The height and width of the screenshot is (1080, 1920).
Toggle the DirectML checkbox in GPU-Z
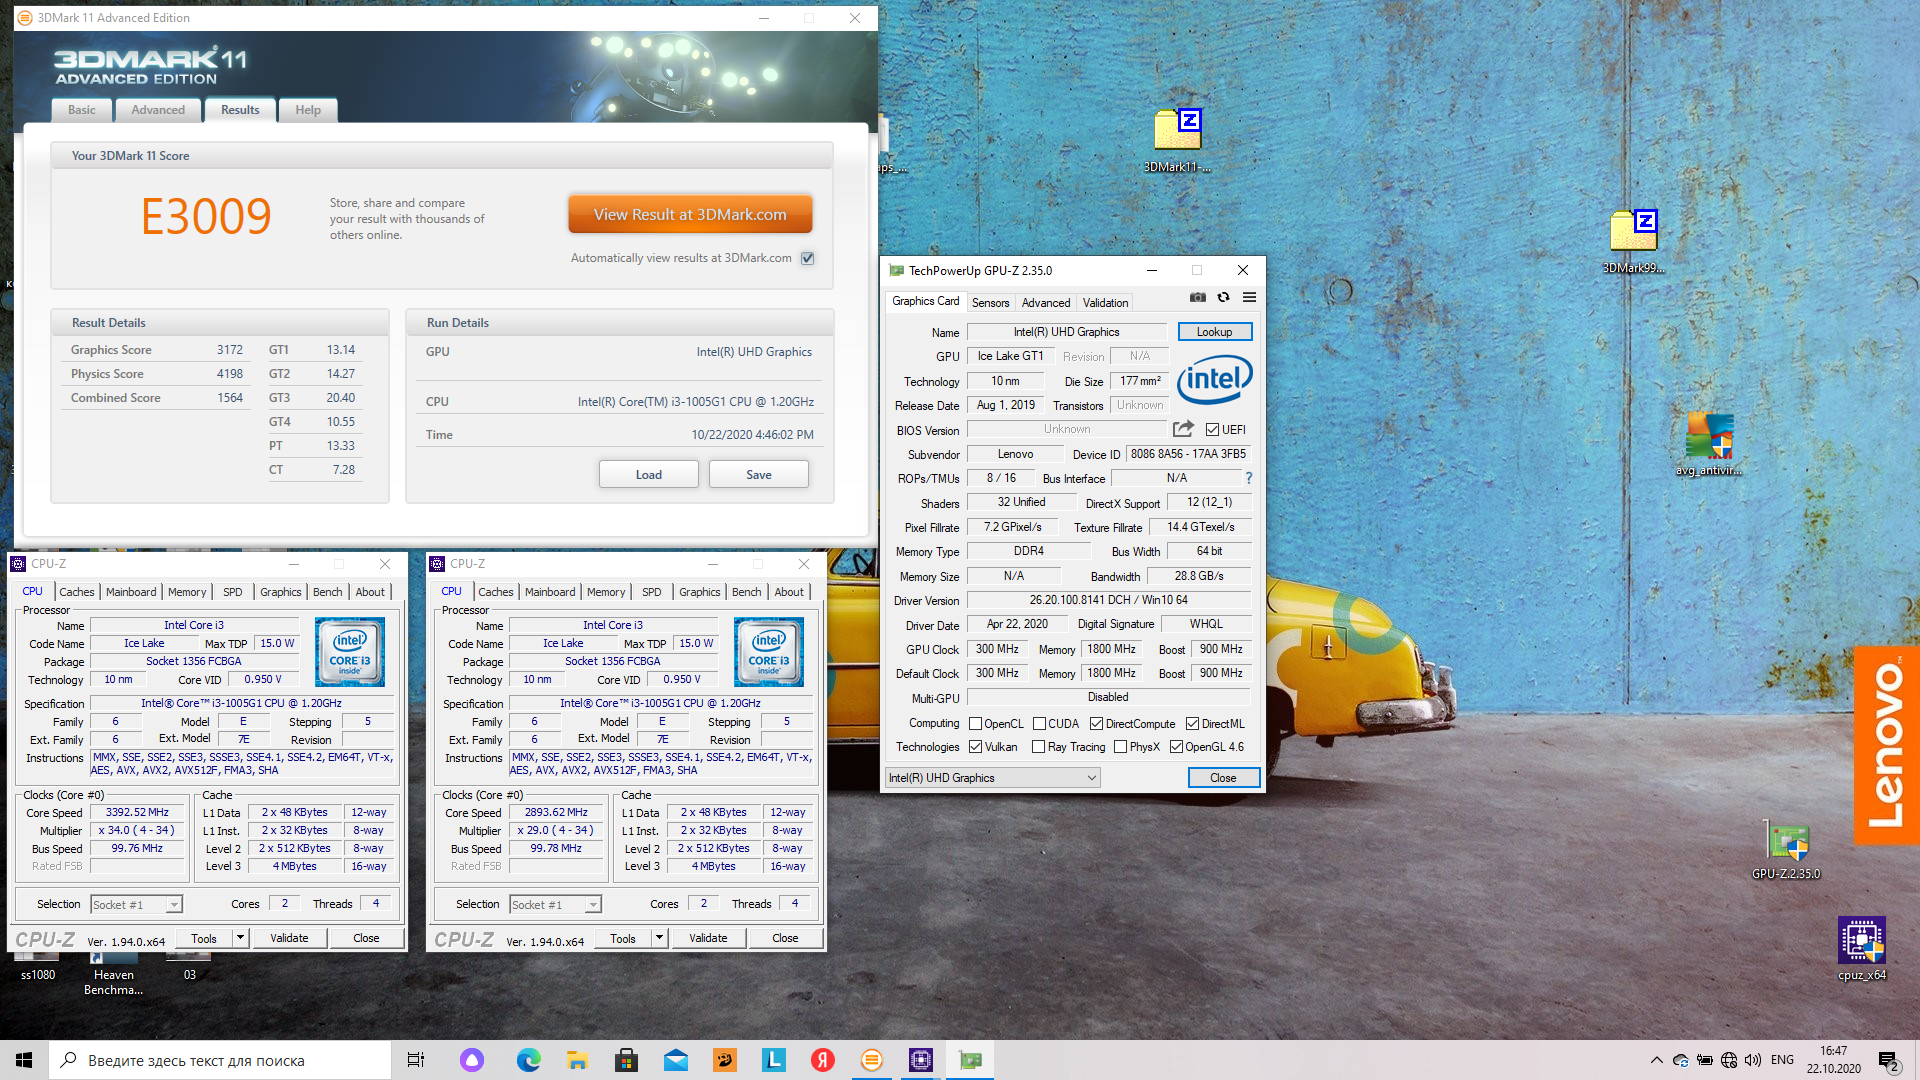click(x=1192, y=724)
